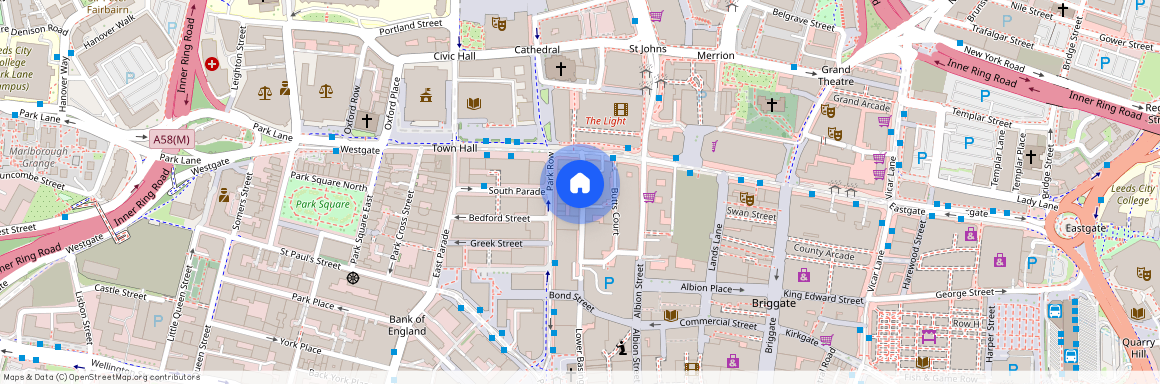The width and height of the screenshot is (1160, 384).
Task: Select the purple shopping bag on Harewood Street
Action: tap(970, 235)
